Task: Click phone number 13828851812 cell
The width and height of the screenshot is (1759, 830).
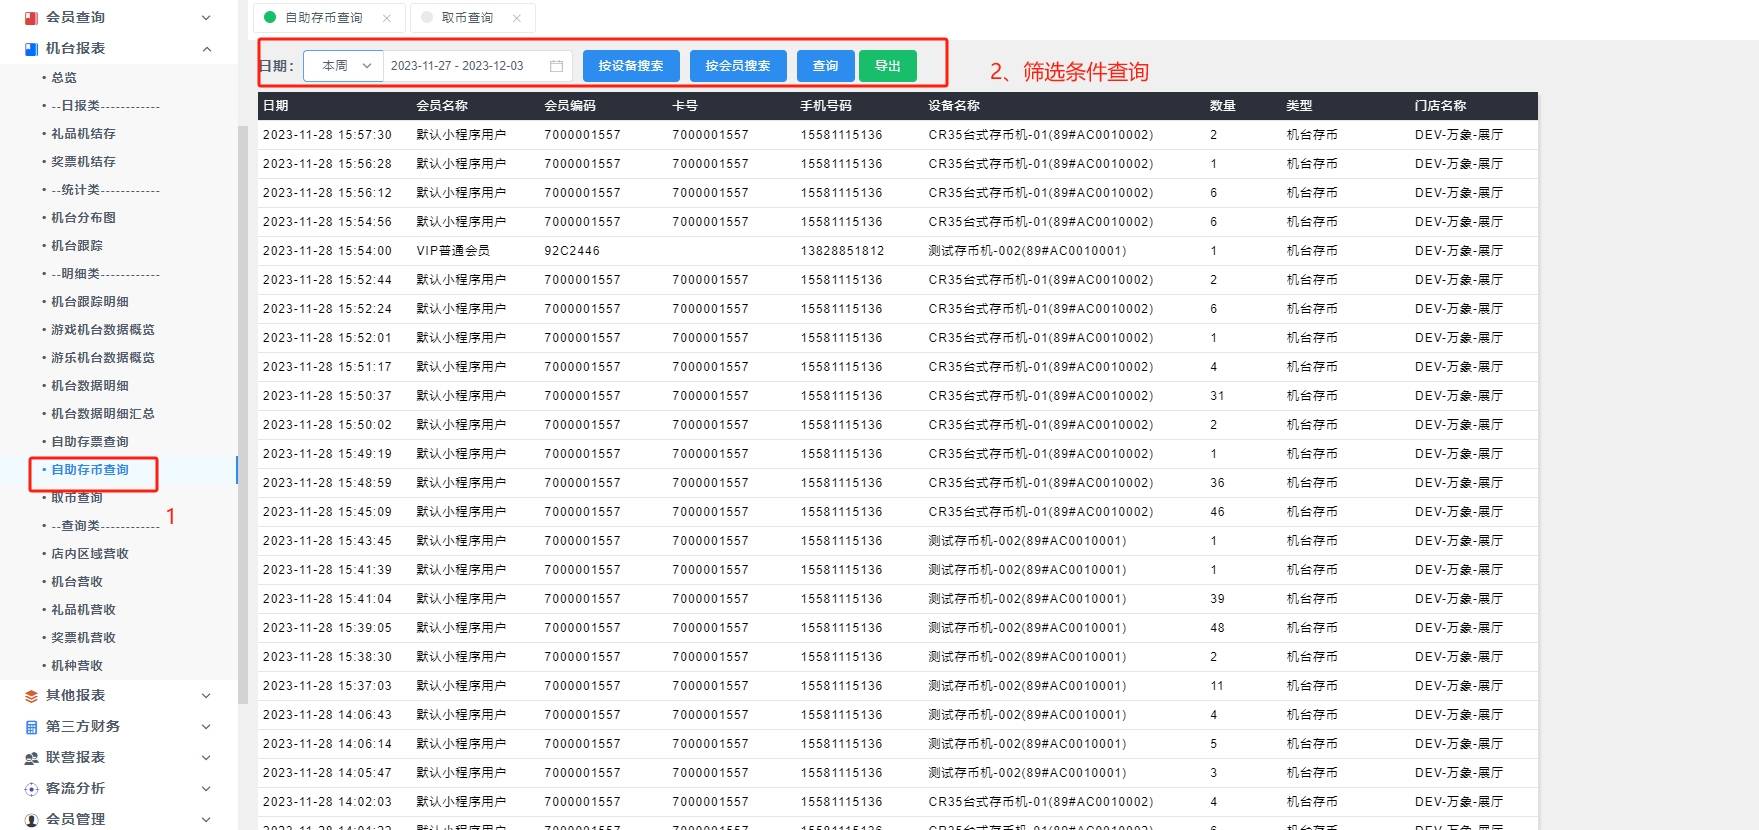Action: click(x=842, y=251)
